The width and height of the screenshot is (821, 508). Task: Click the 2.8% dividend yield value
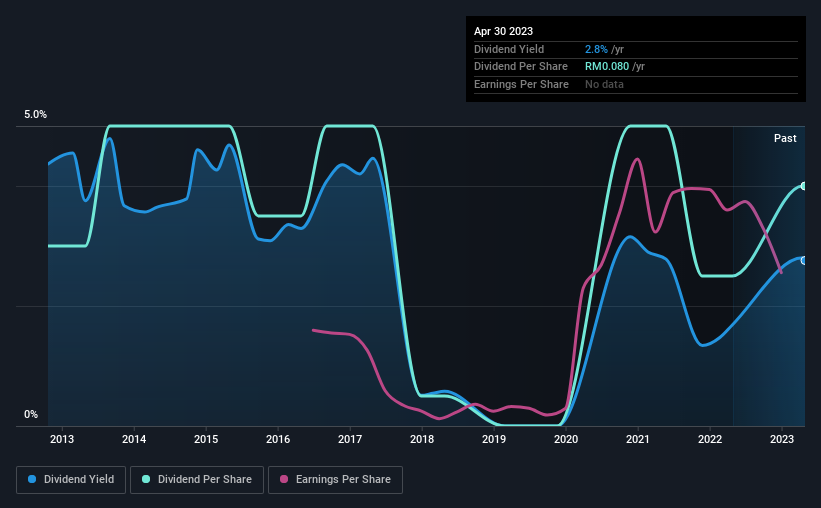596,49
